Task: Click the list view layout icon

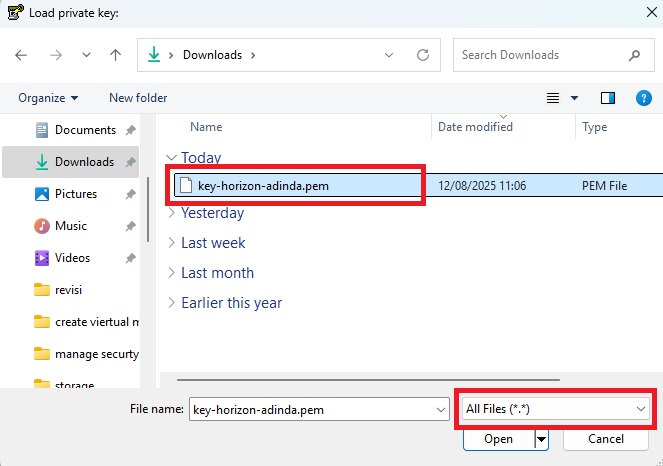Action: pyautogui.click(x=553, y=98)
